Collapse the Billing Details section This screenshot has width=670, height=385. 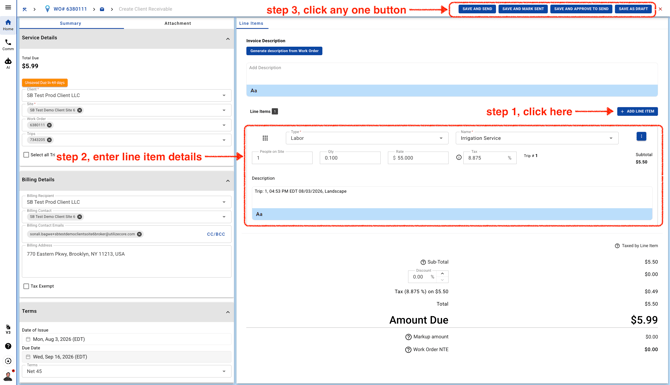(x=227, y=181)
